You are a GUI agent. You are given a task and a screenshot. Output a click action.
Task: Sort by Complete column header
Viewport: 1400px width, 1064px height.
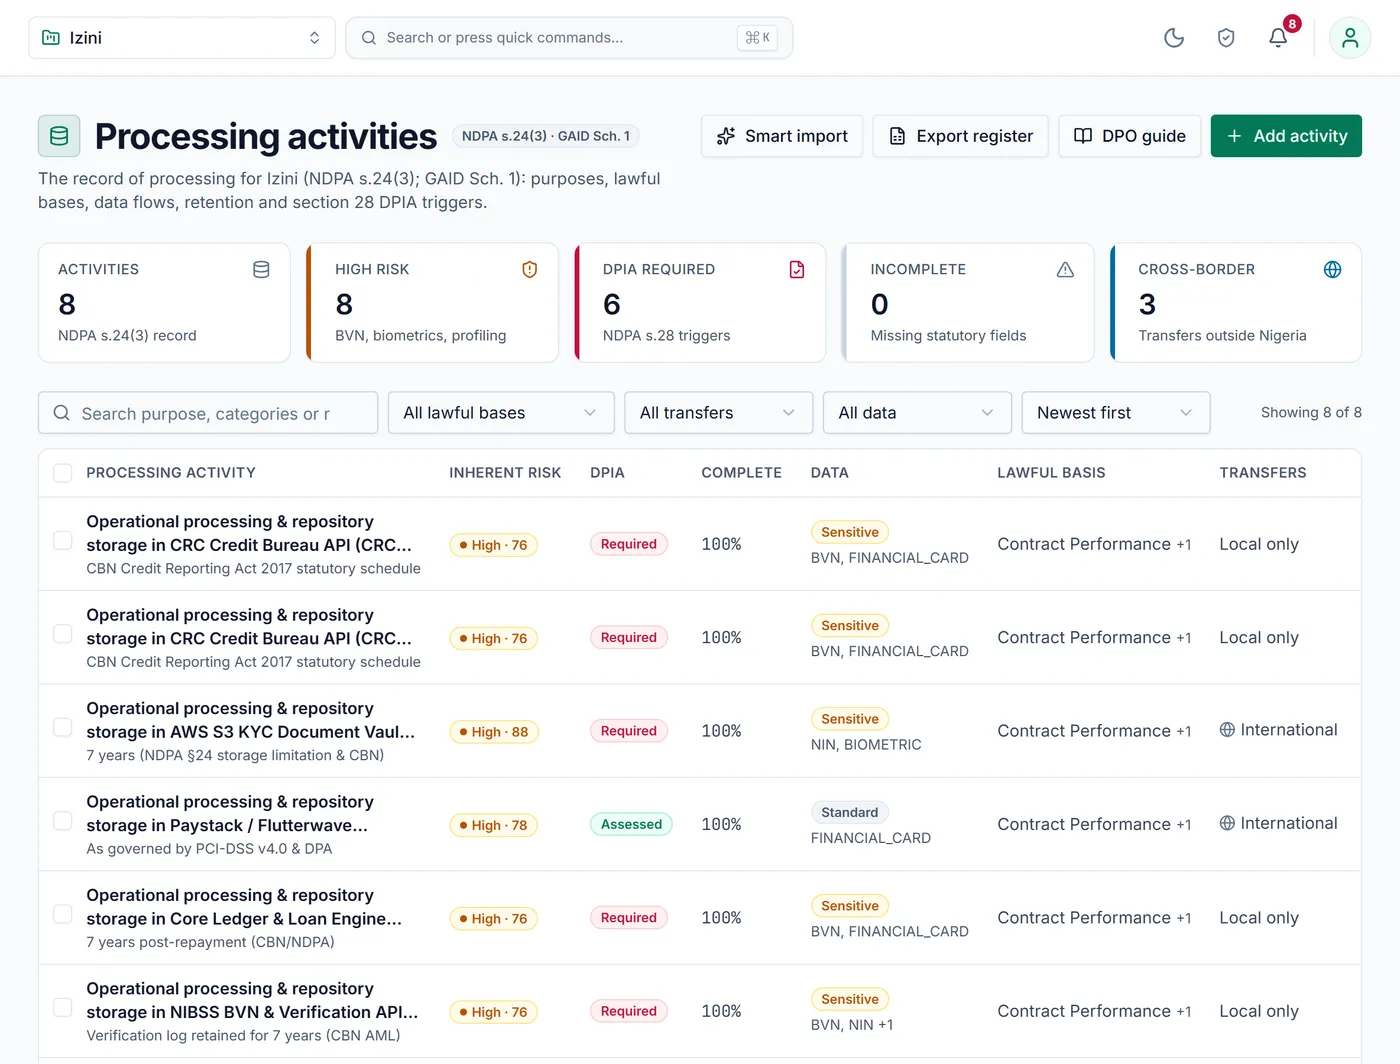[x=741, y=473]
